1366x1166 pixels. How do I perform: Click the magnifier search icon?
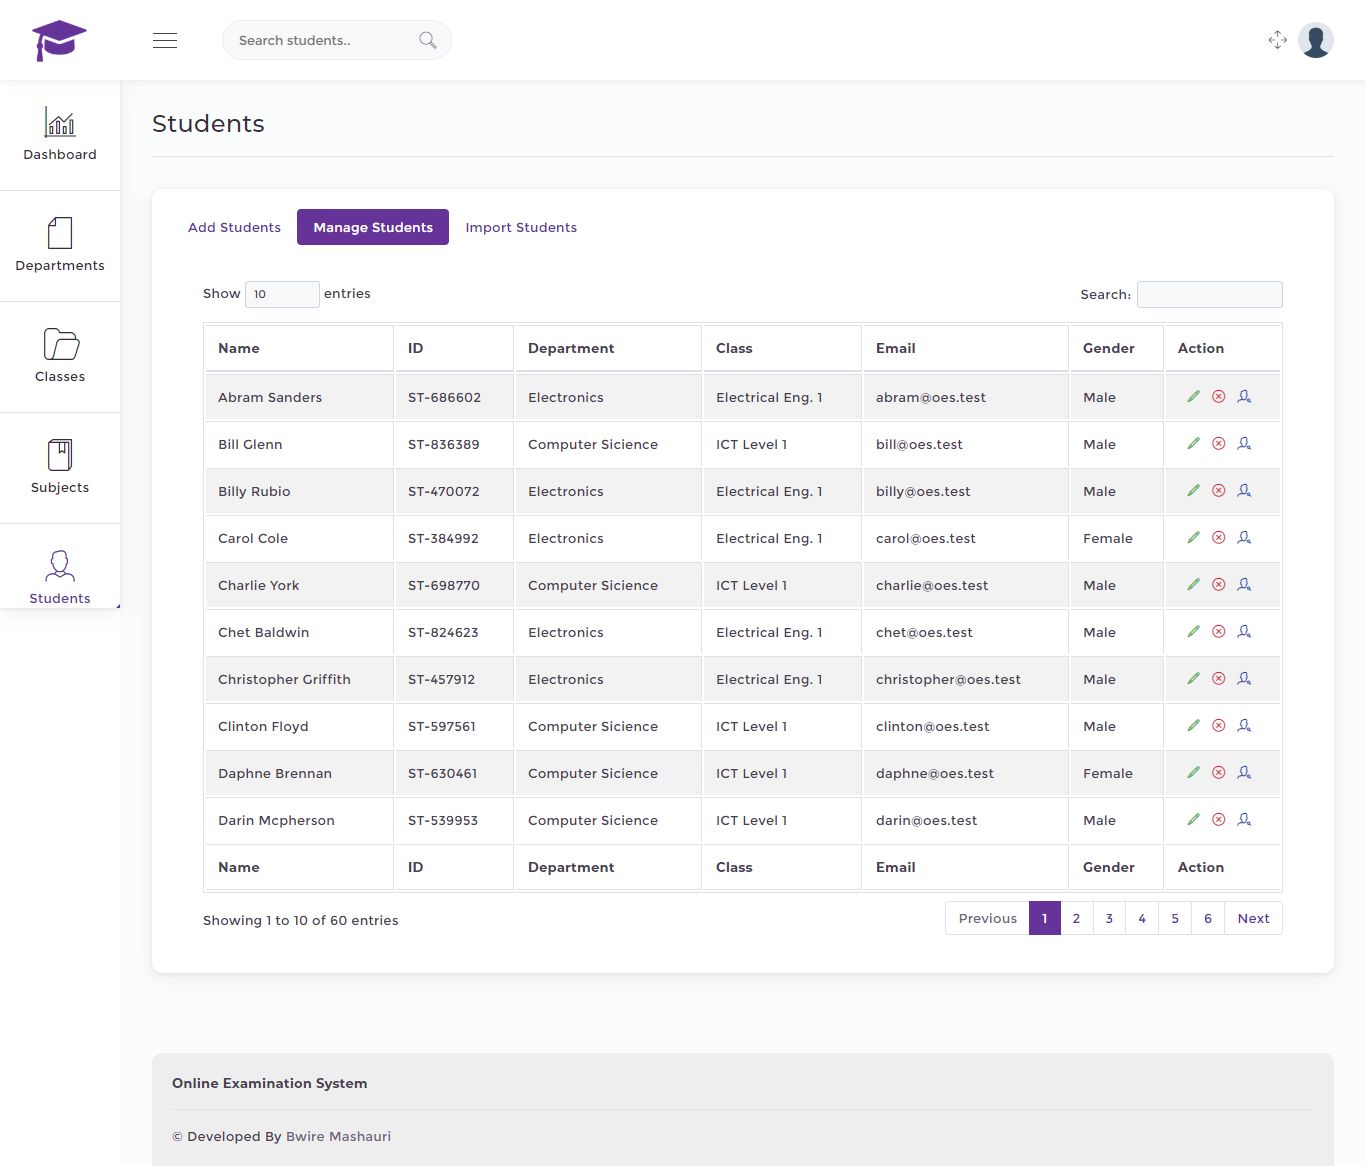[x=427, y=40]
